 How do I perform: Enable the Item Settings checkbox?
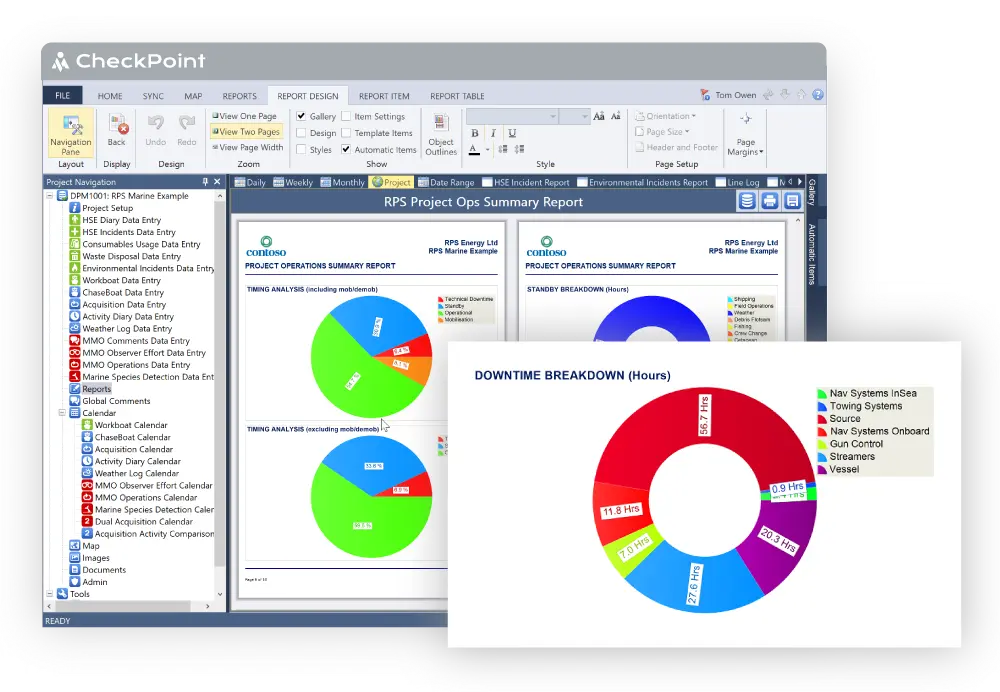point(346,116)
